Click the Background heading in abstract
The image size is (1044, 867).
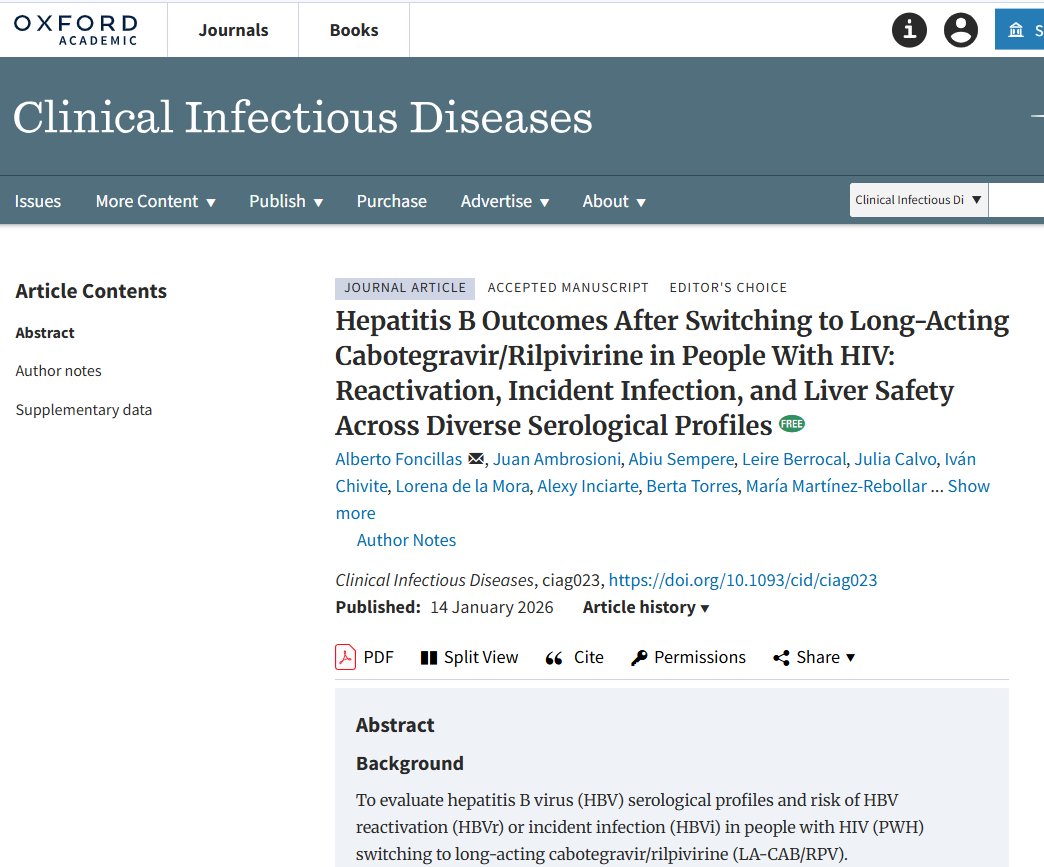coord(409,763)
